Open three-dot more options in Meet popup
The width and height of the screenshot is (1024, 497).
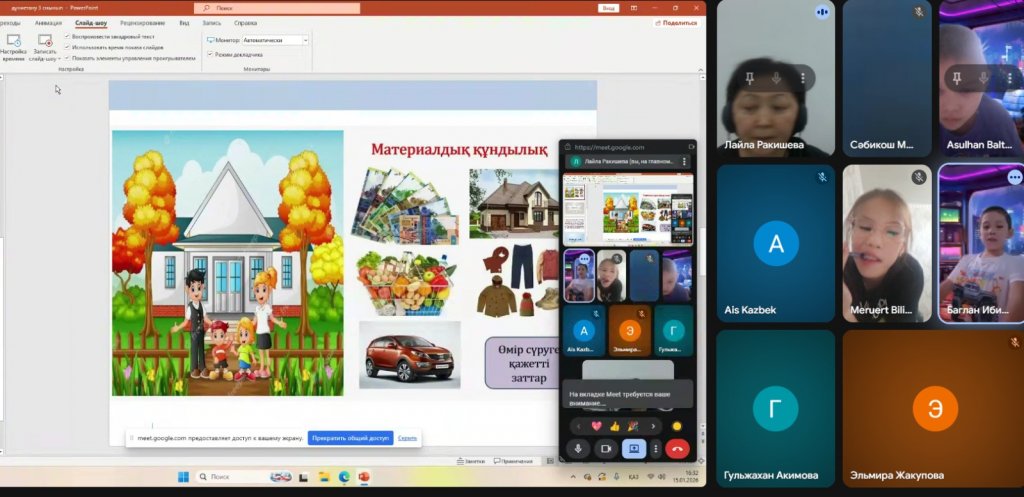(656, 449)
